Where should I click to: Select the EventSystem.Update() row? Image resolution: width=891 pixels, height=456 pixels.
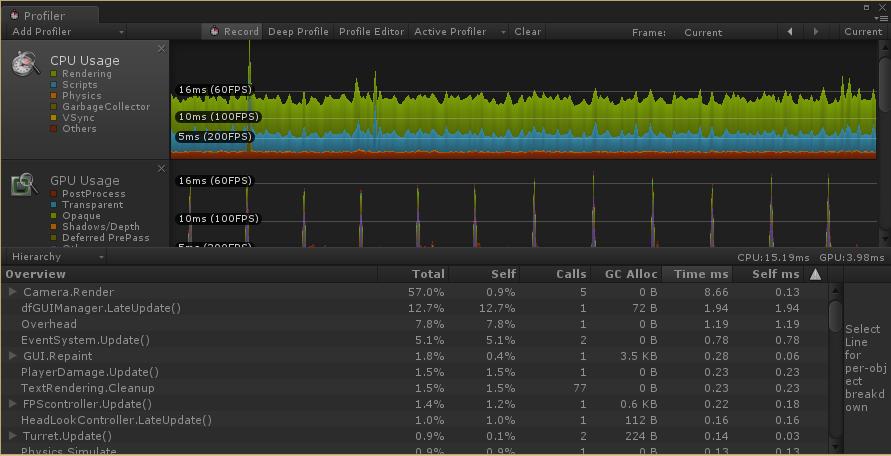[x=415, y=340]
